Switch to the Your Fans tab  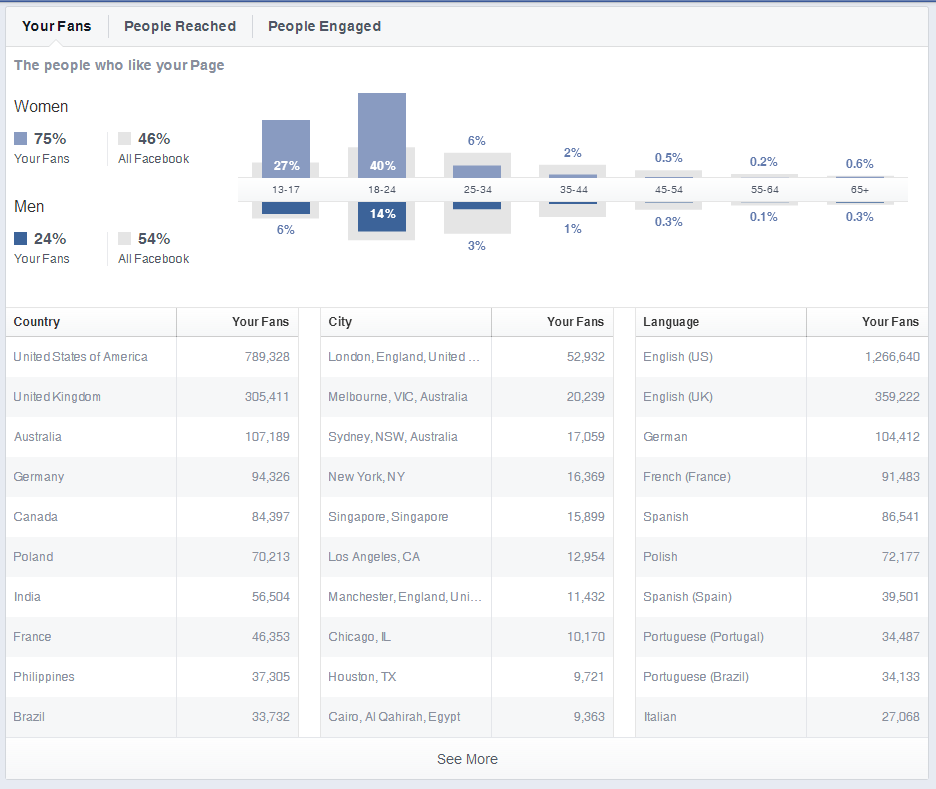(x=57, y=26)
